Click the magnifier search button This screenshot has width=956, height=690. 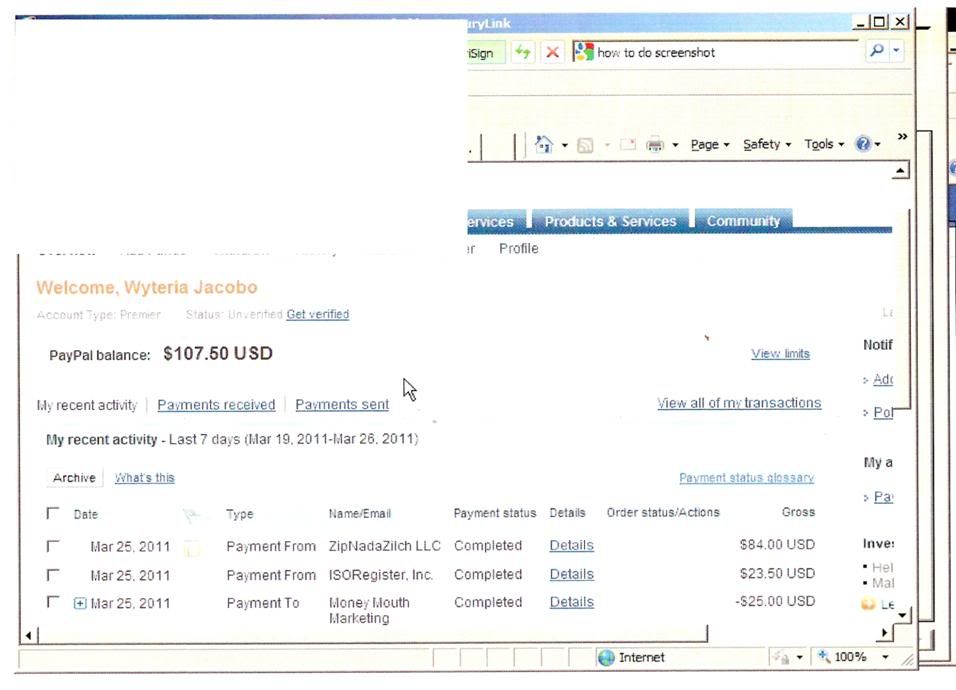tap(877, 51)
